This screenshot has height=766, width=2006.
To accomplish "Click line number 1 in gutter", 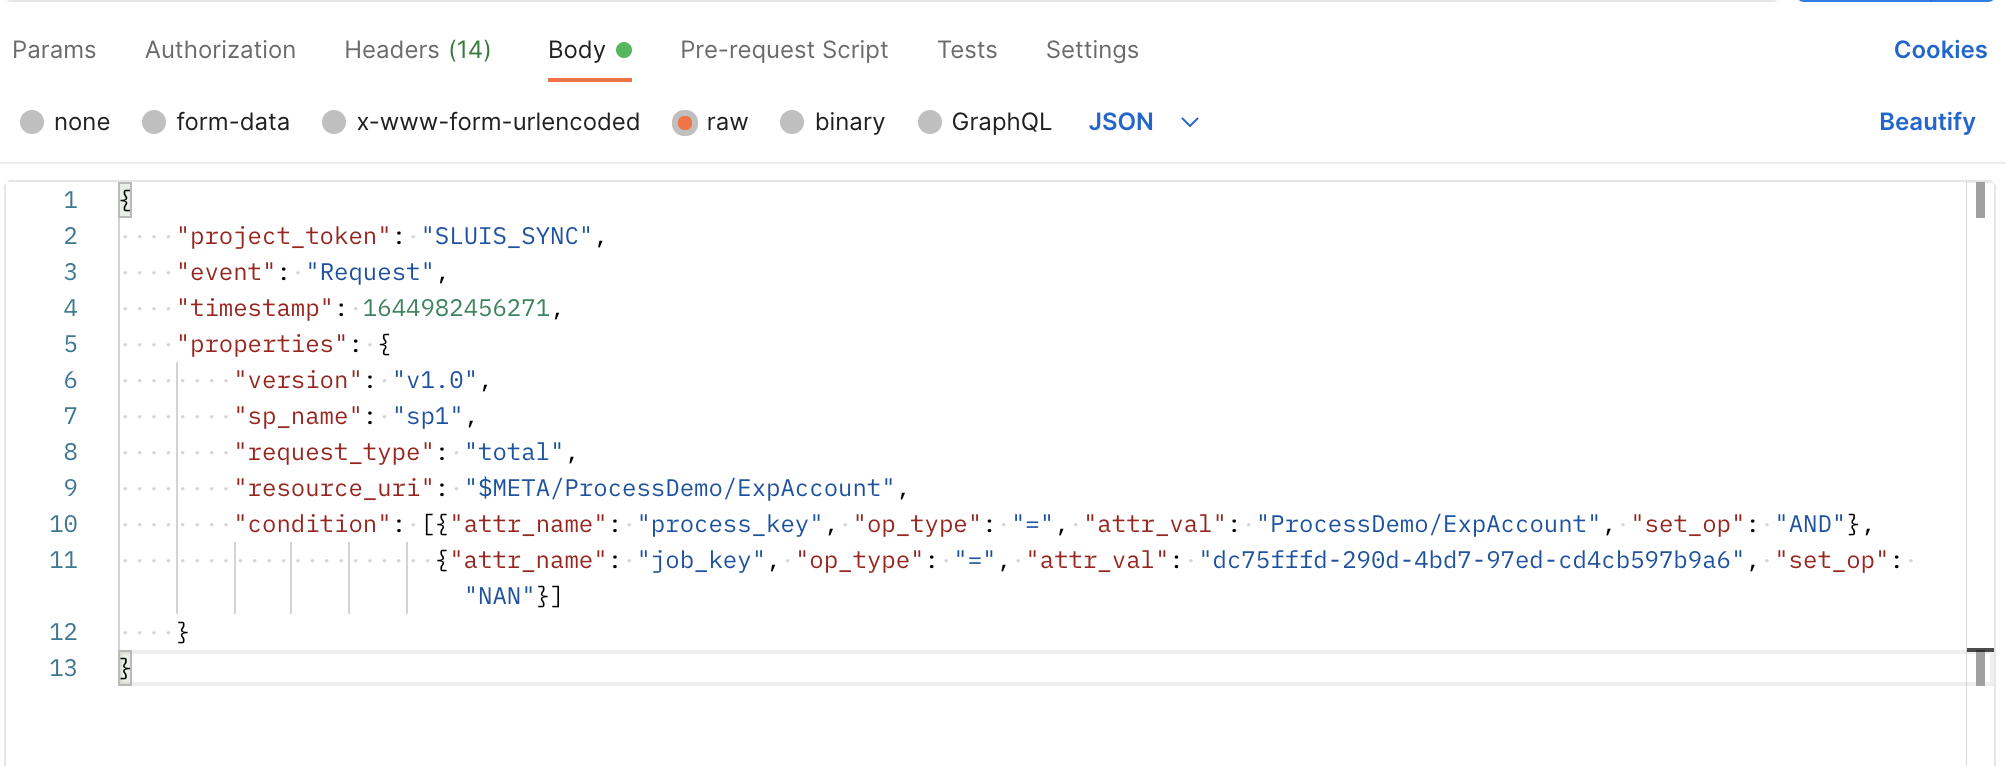I will [70, 200].
